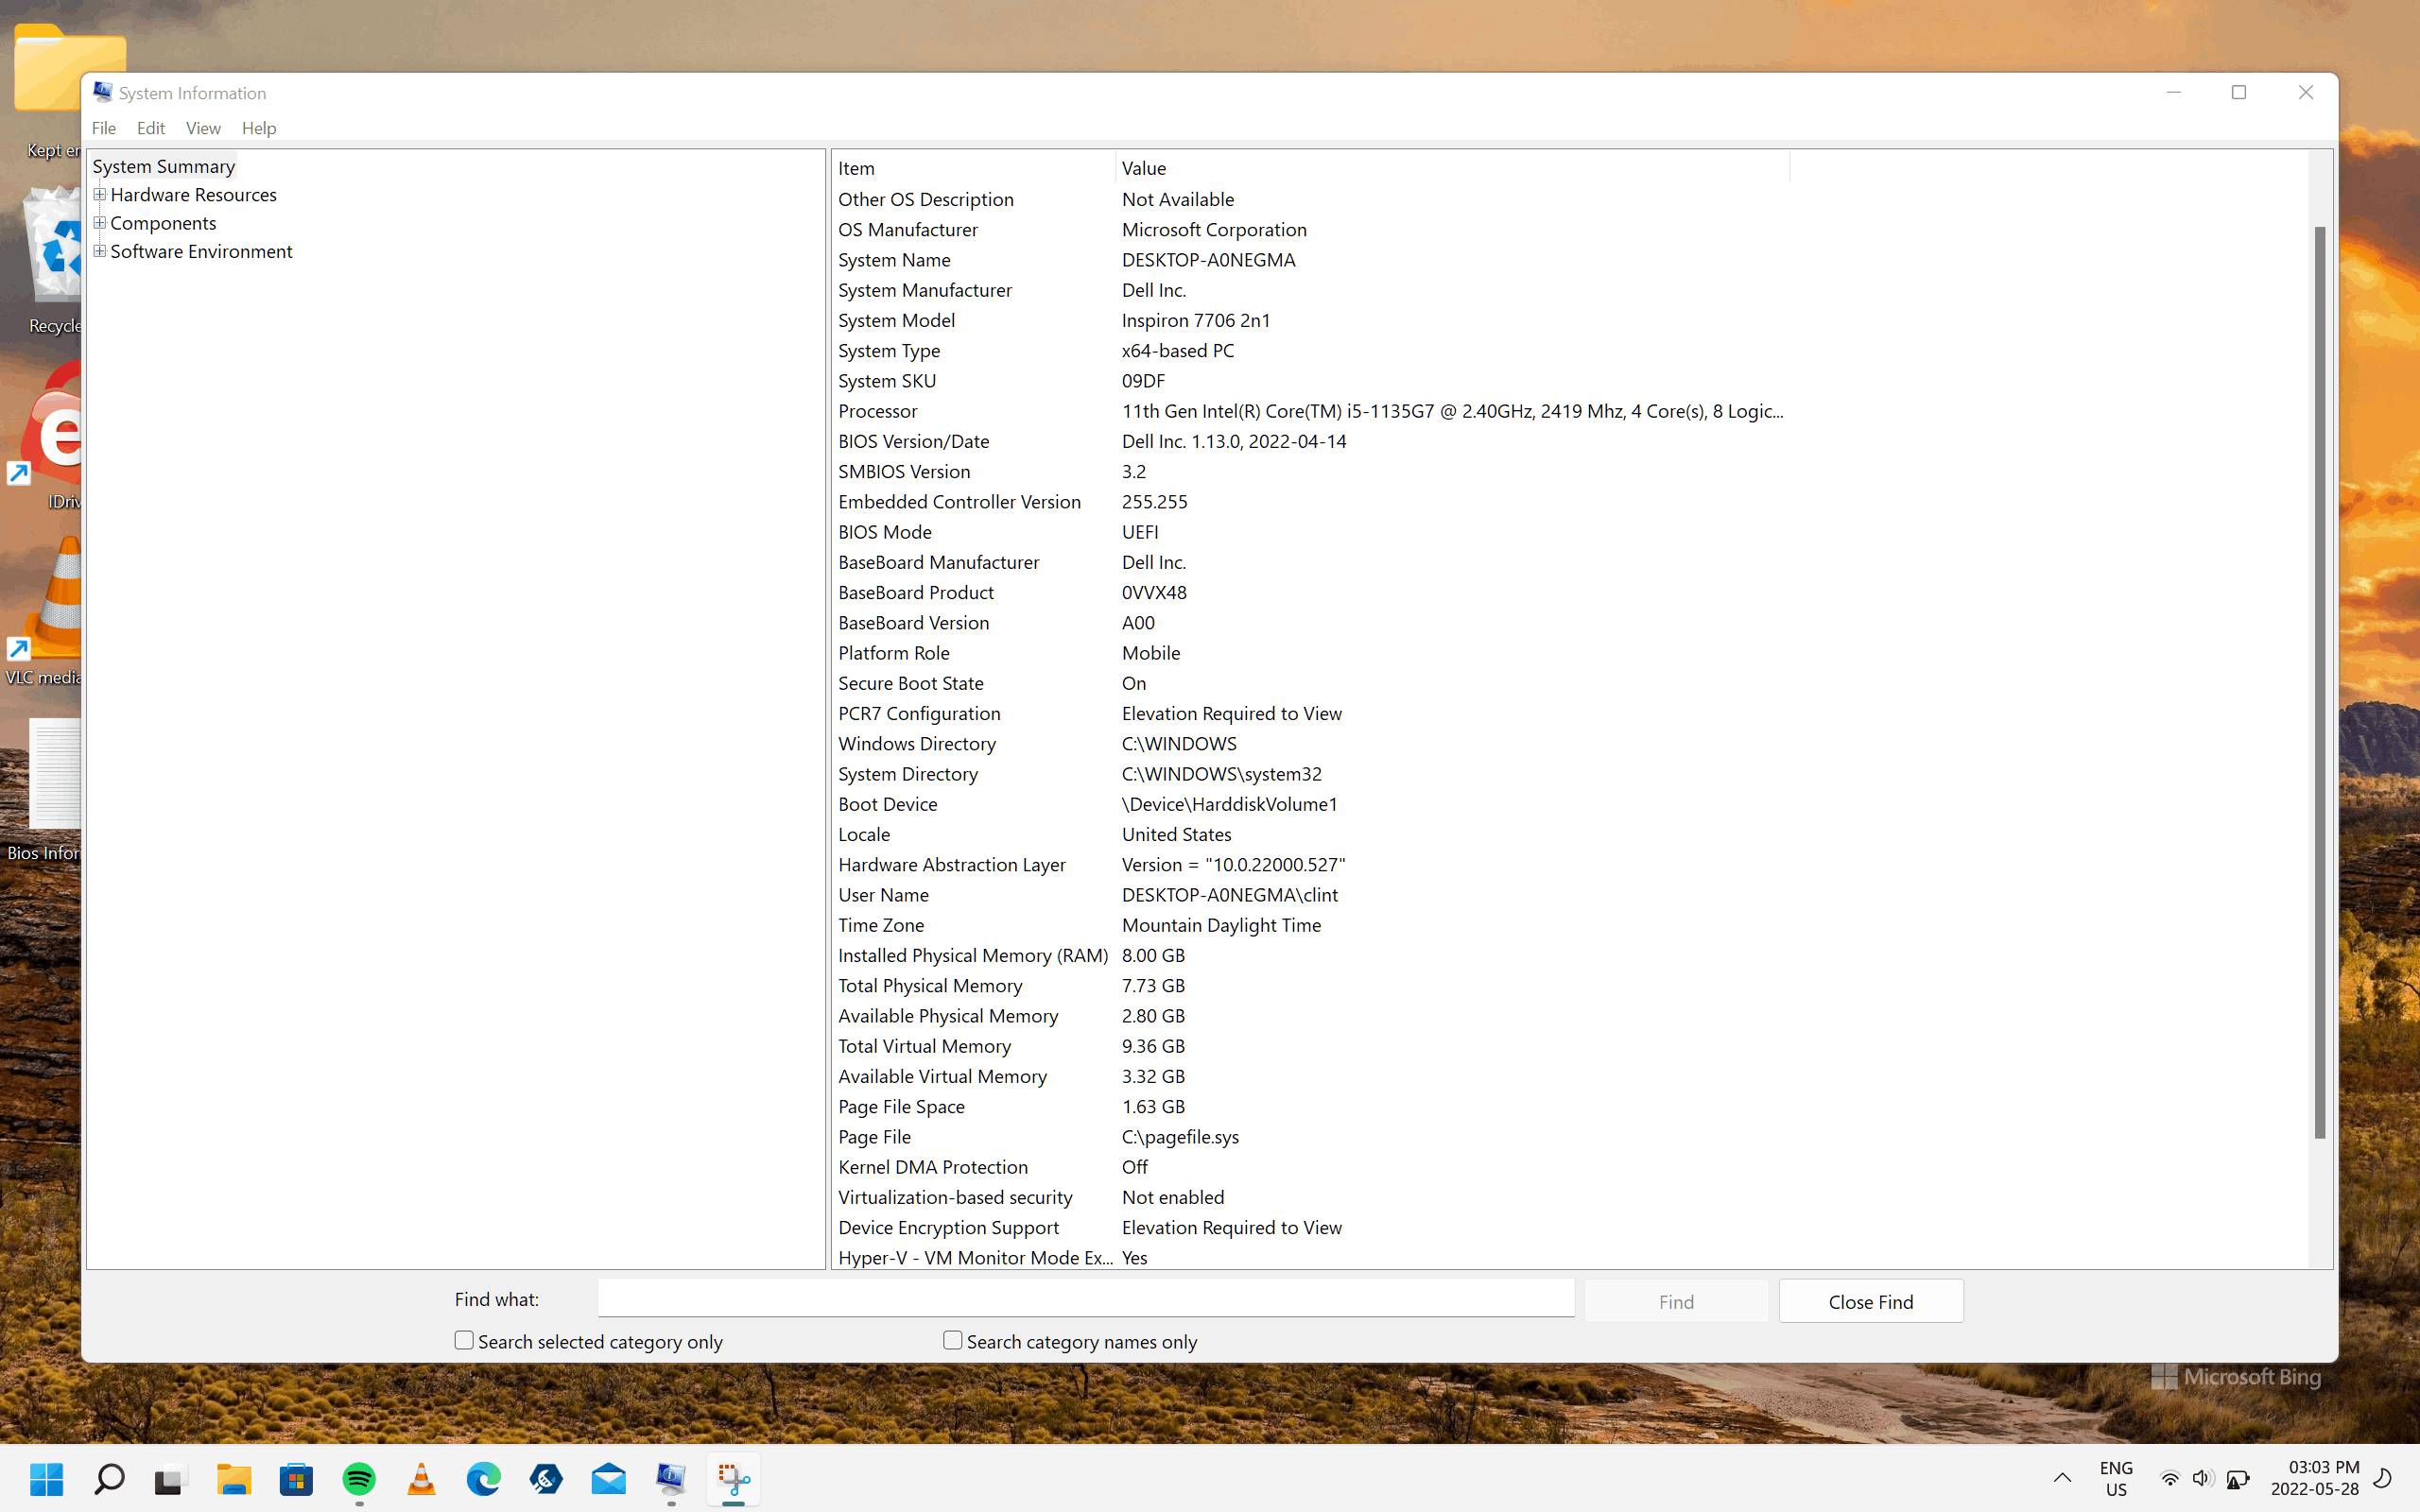2420x1512 pixels.
Task: Open clock and date flyout
Action: (2314, 1478)
